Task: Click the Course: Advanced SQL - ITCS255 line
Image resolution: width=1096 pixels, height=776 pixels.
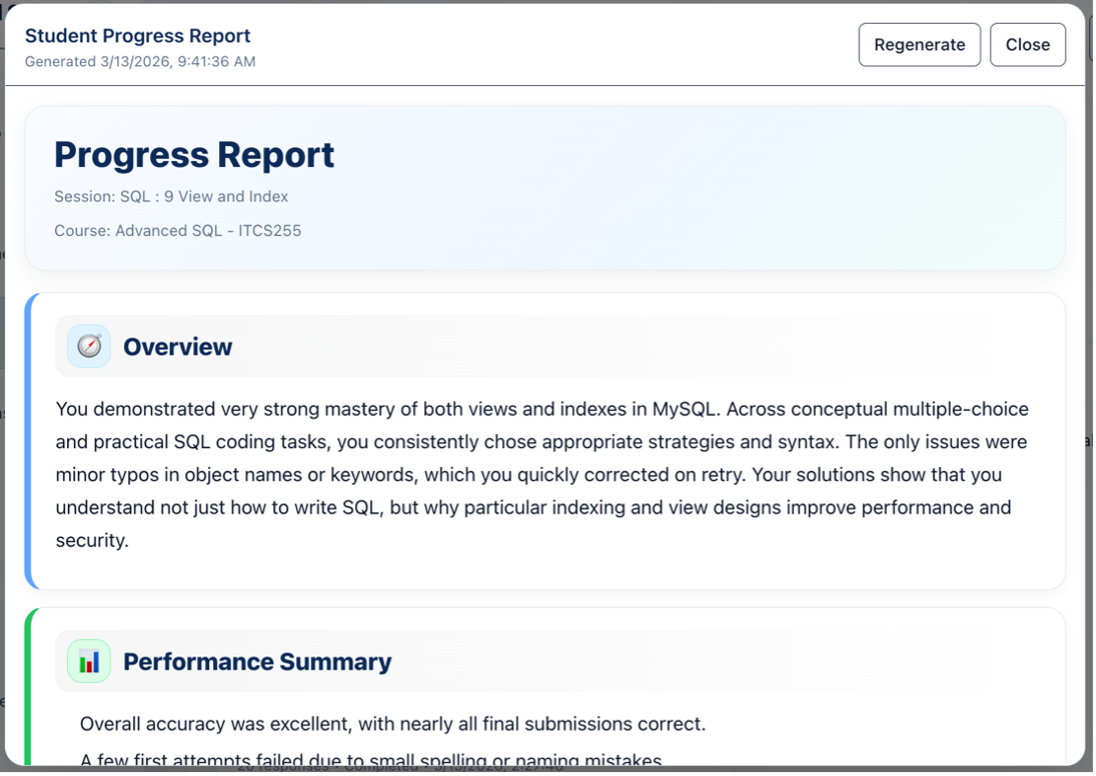Action: [x=177, y=231]
